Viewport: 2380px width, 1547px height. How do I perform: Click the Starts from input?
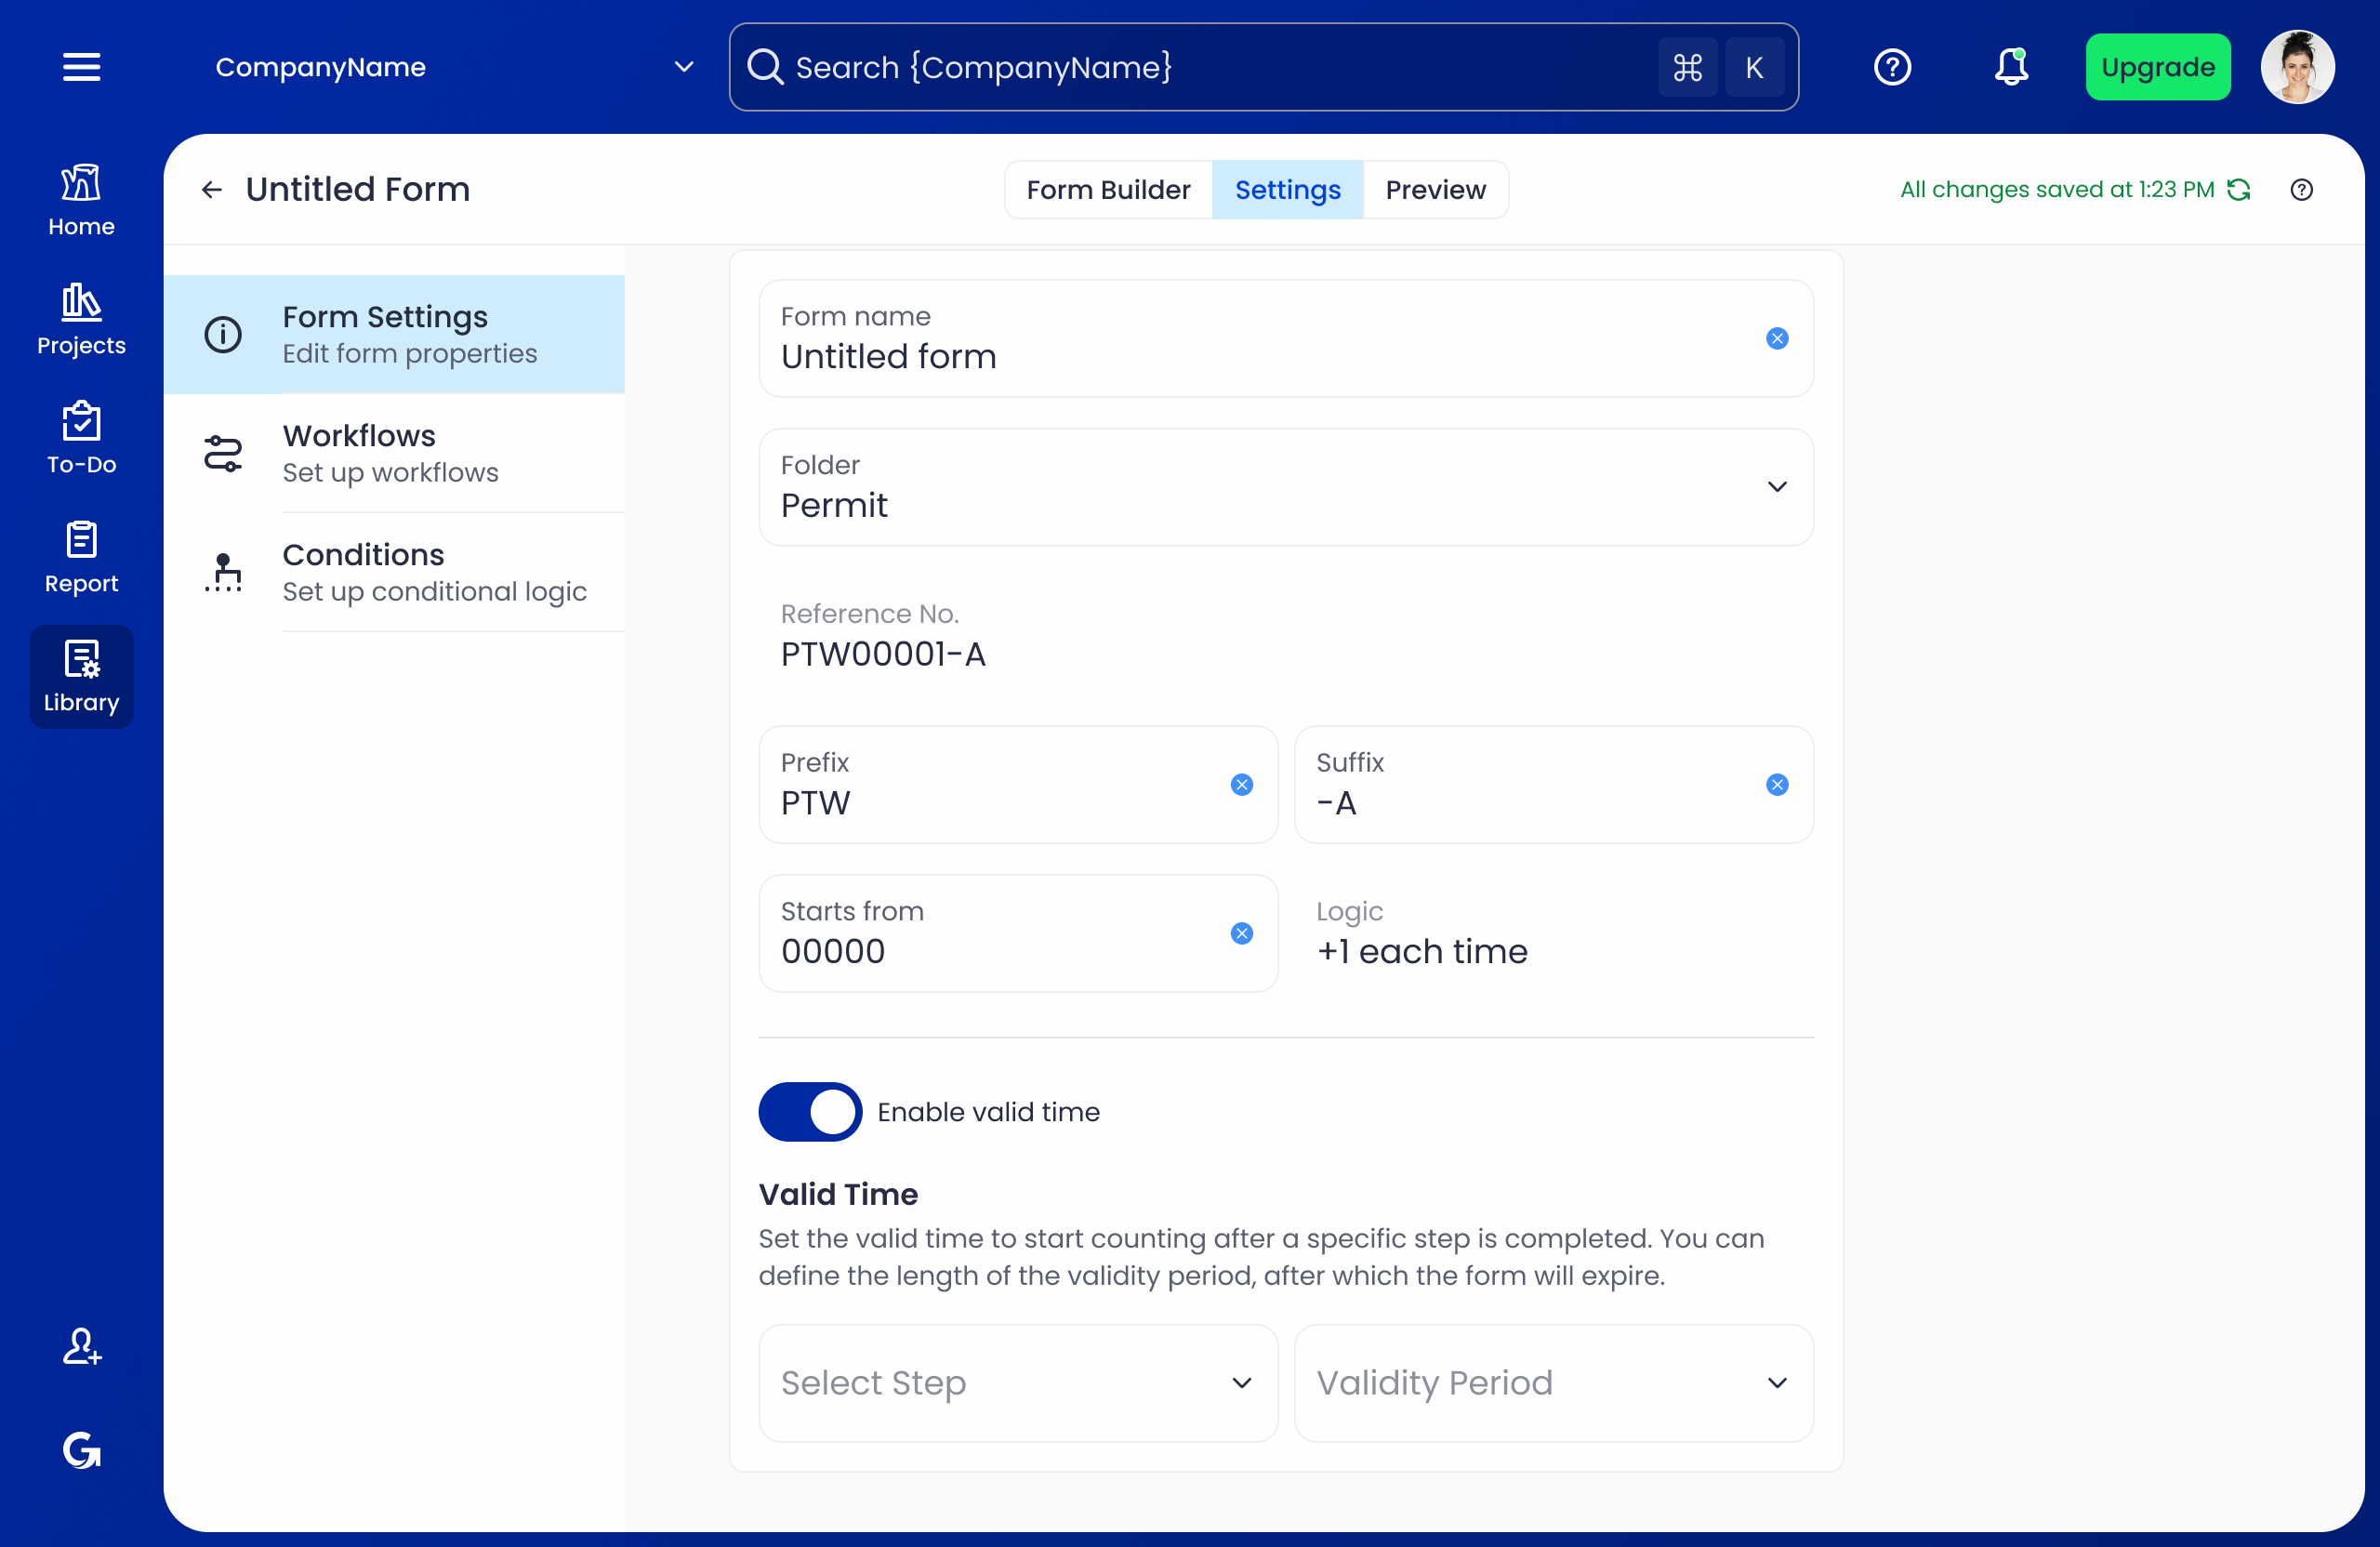1018,933
